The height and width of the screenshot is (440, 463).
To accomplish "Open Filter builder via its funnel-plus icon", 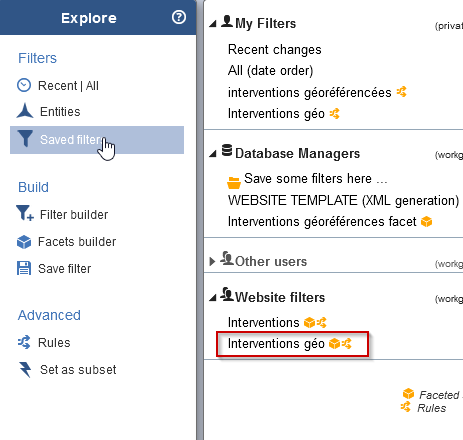I will click(25, 213).
